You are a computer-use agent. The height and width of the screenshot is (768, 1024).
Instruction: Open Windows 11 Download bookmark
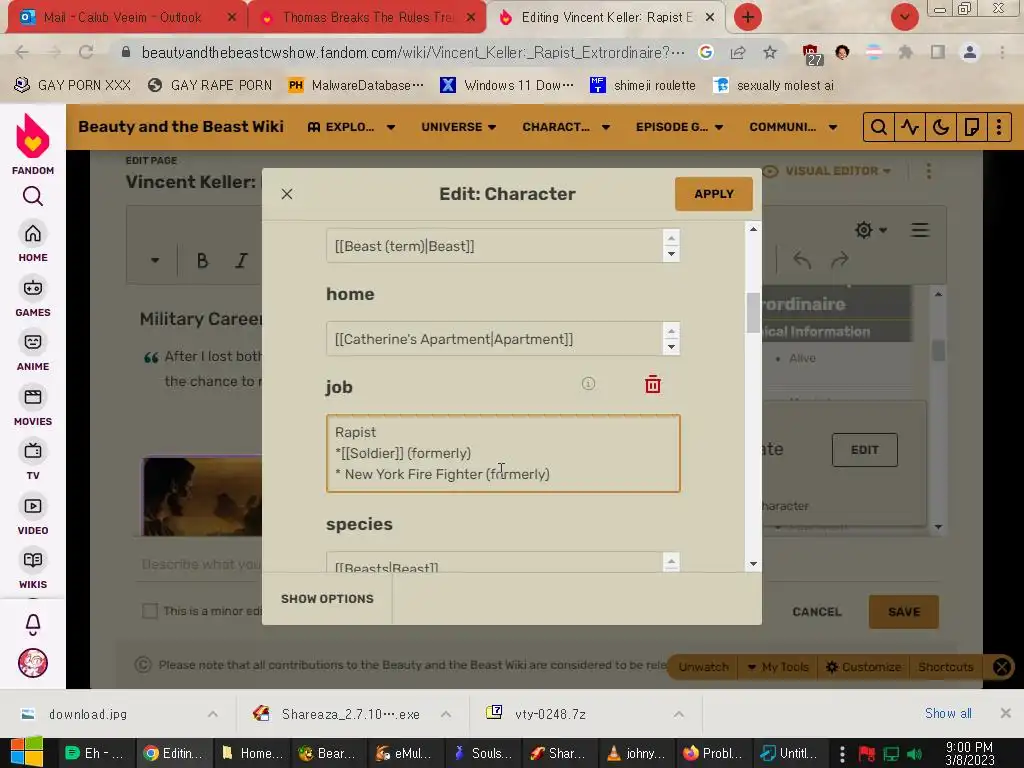(507, 86)
